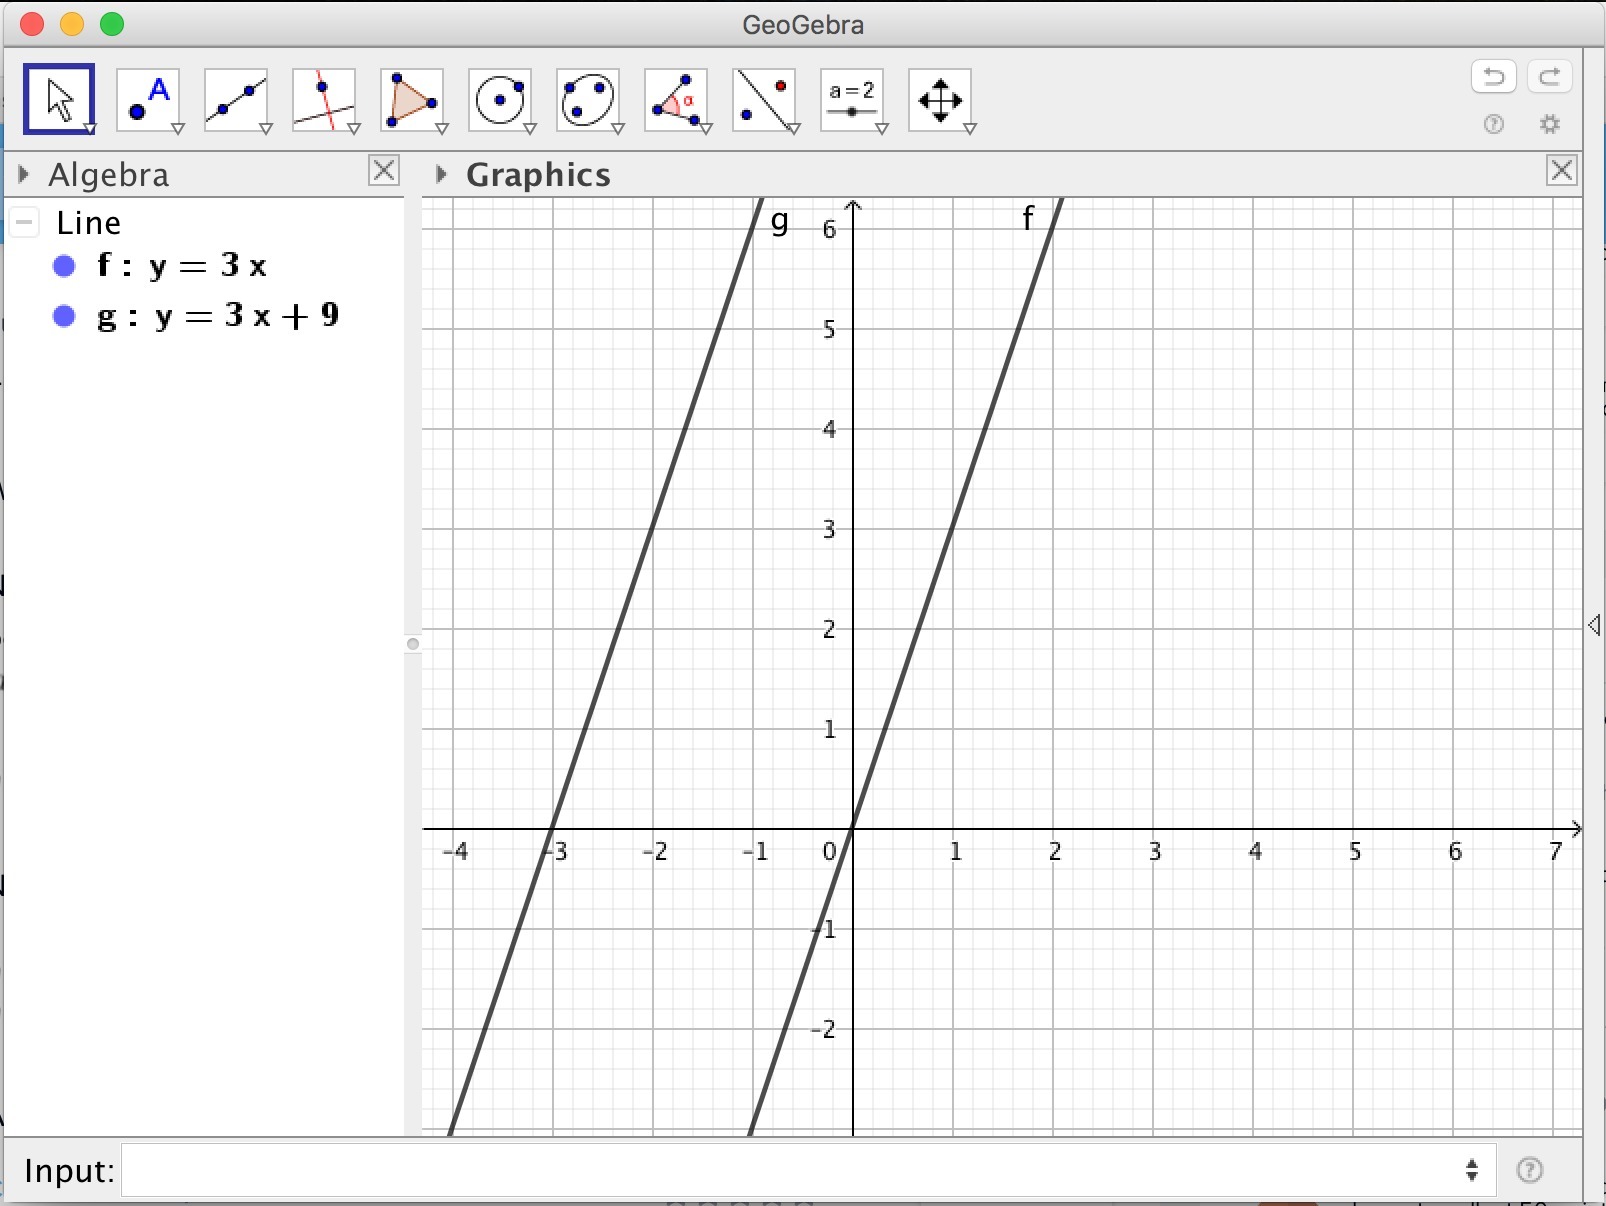This screenshot has height=1206, width=1606.
Task: Open input help icon
Action: pyautogui.click(x=1530, y=1170)
